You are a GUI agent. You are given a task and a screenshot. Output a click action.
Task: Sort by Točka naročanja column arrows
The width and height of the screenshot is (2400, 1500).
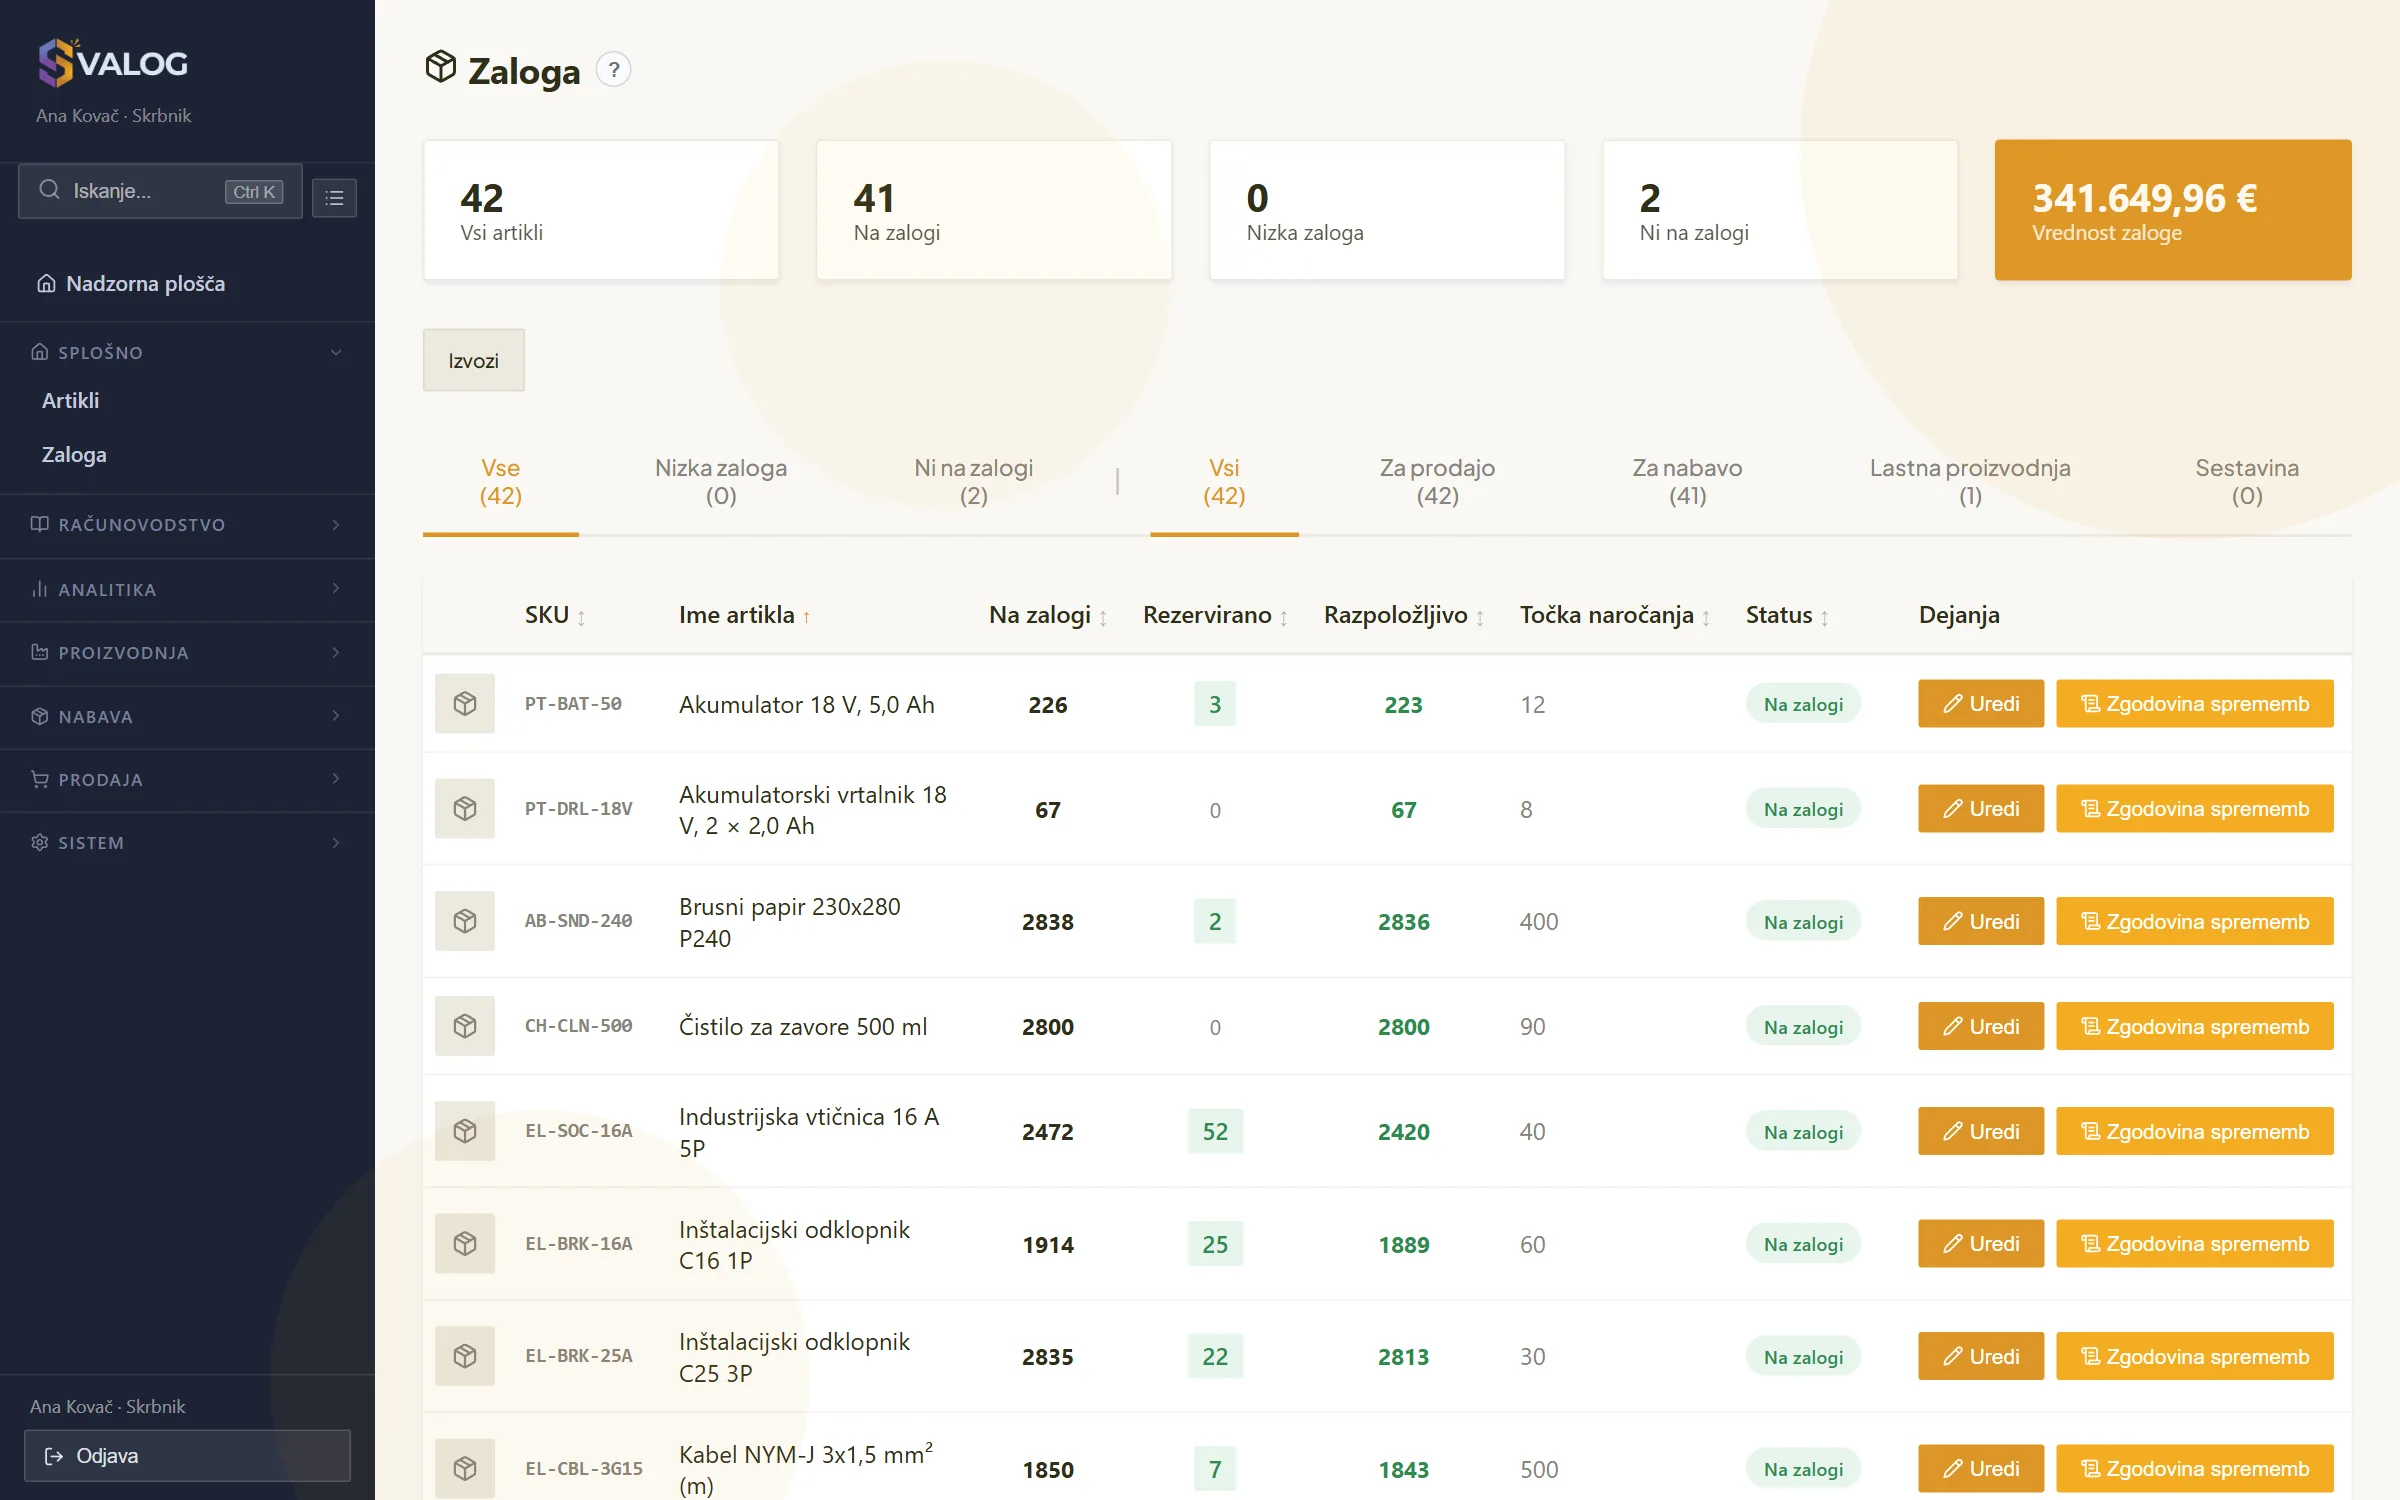point(1706,617)
